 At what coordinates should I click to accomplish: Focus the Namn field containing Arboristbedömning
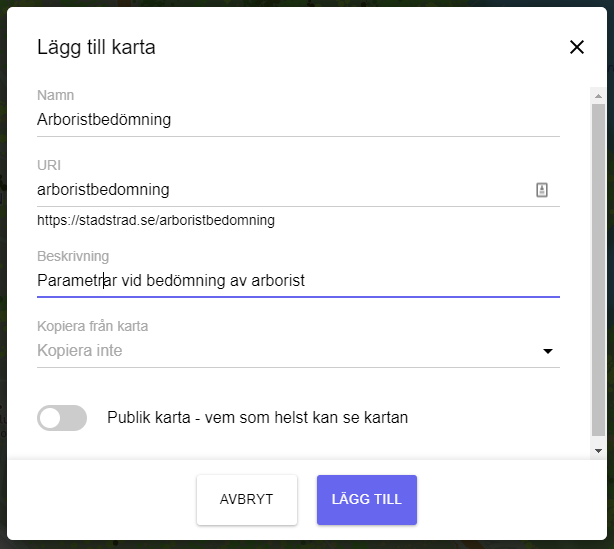click(298, 120)
